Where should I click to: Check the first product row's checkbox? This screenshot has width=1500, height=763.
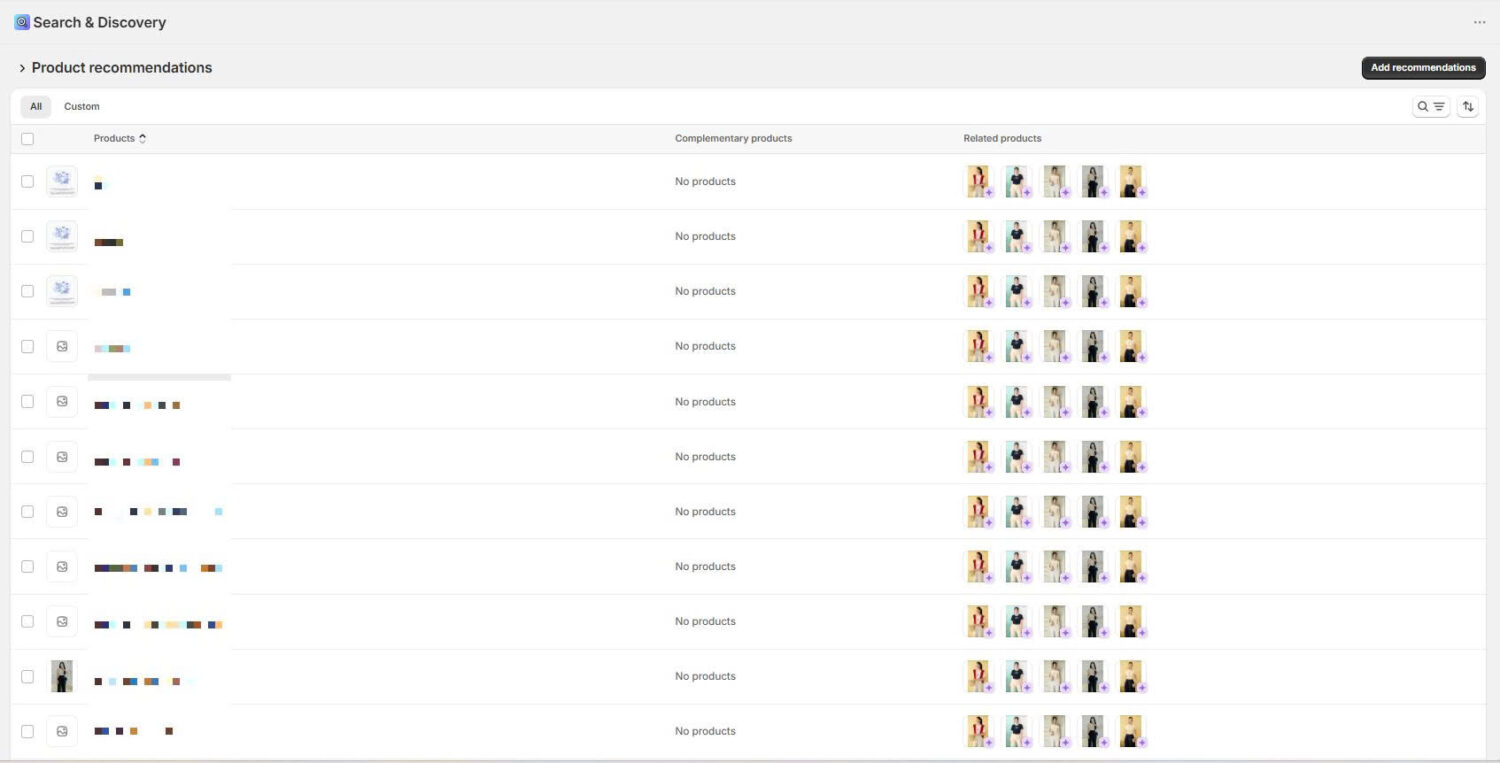click(x=27, y=181)
